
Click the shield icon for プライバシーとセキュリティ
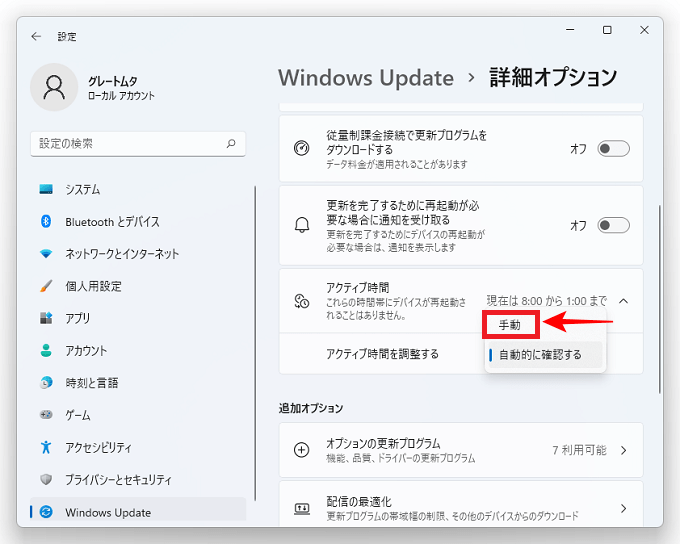[x=46, y=479]
